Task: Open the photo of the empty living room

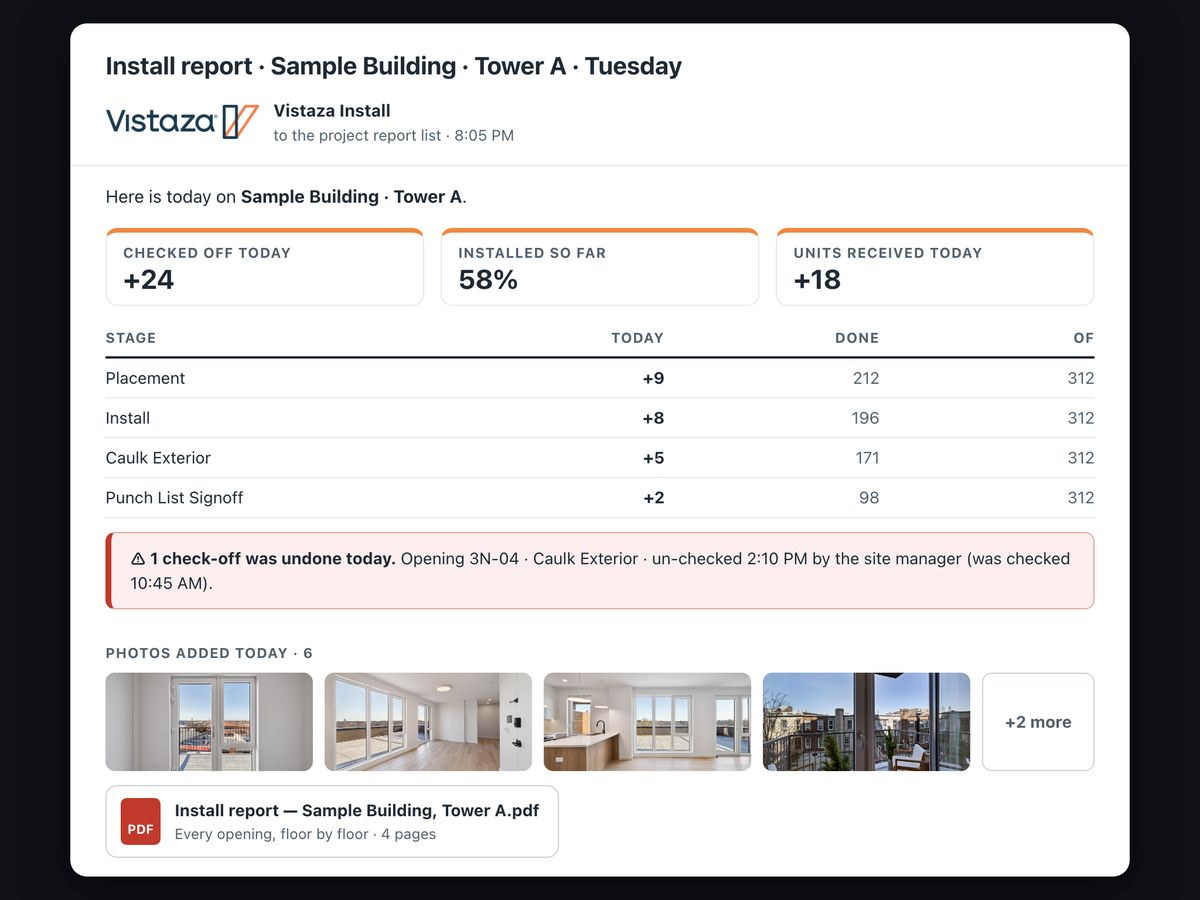Action: (x=428, y=722)
